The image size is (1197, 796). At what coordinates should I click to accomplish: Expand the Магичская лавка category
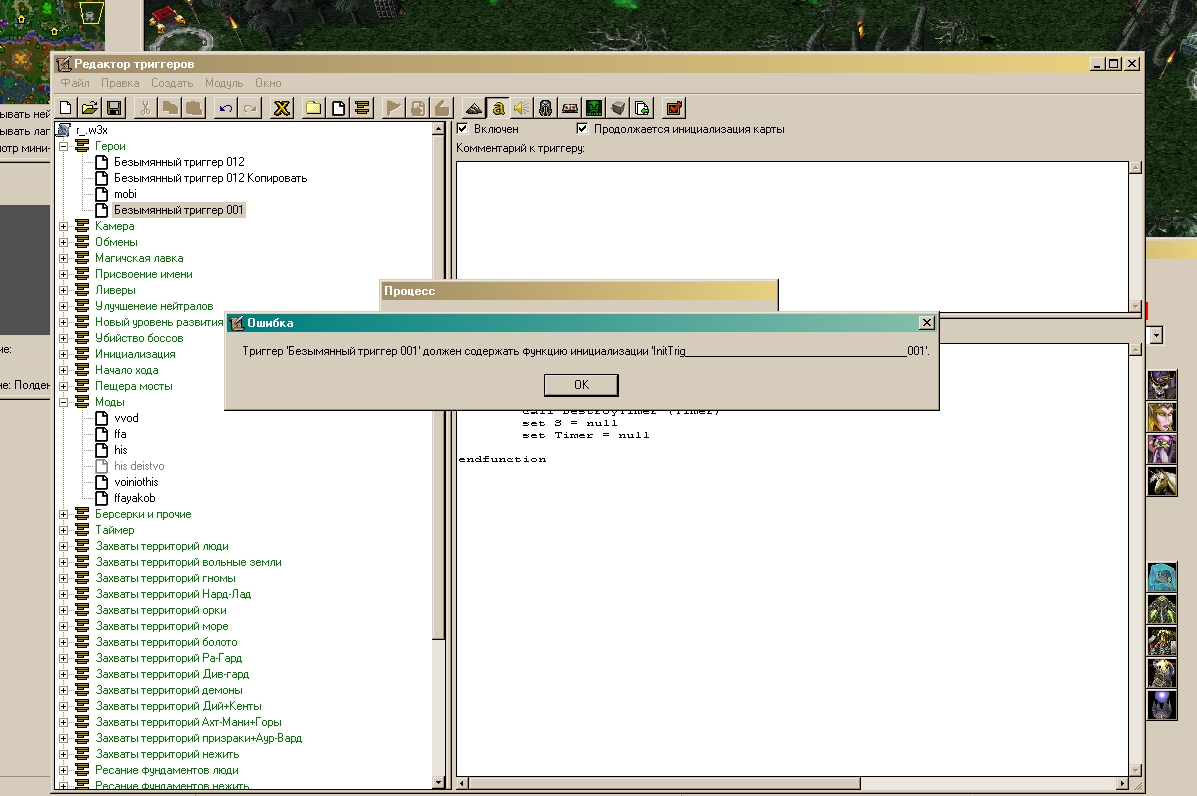[64, 258]
